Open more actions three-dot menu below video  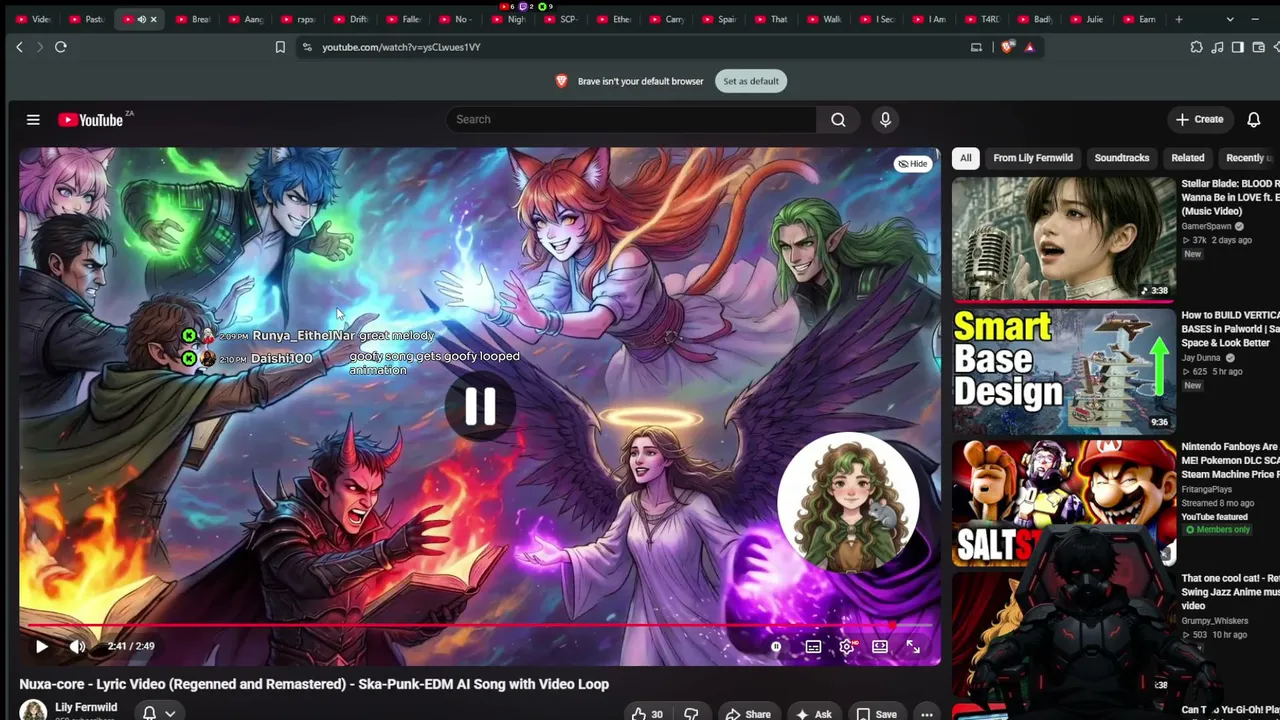(927, 714)
